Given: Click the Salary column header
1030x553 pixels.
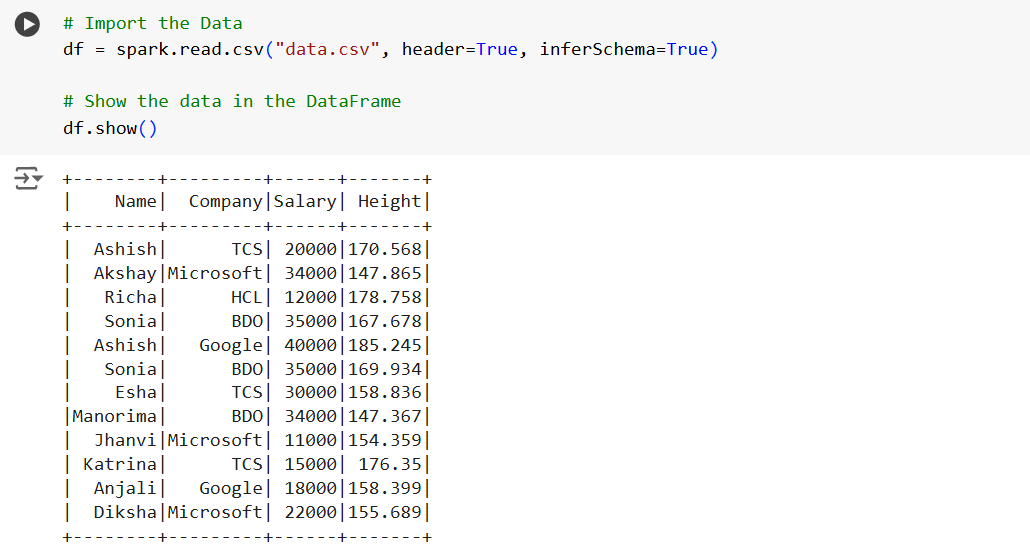Looking at the screenshot, I should [x=305, y=201].
